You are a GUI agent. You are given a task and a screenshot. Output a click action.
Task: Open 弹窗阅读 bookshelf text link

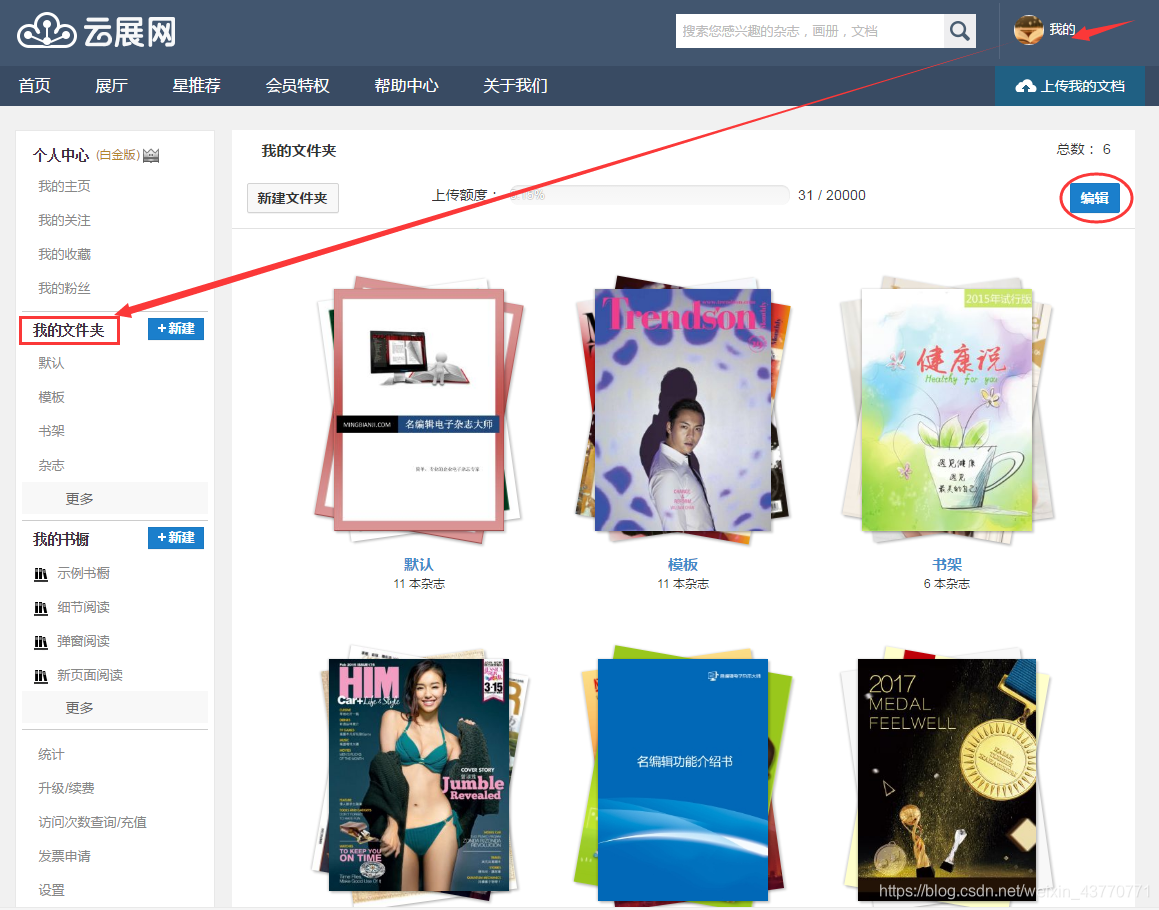pyautogui.click(x=84, y=642)
